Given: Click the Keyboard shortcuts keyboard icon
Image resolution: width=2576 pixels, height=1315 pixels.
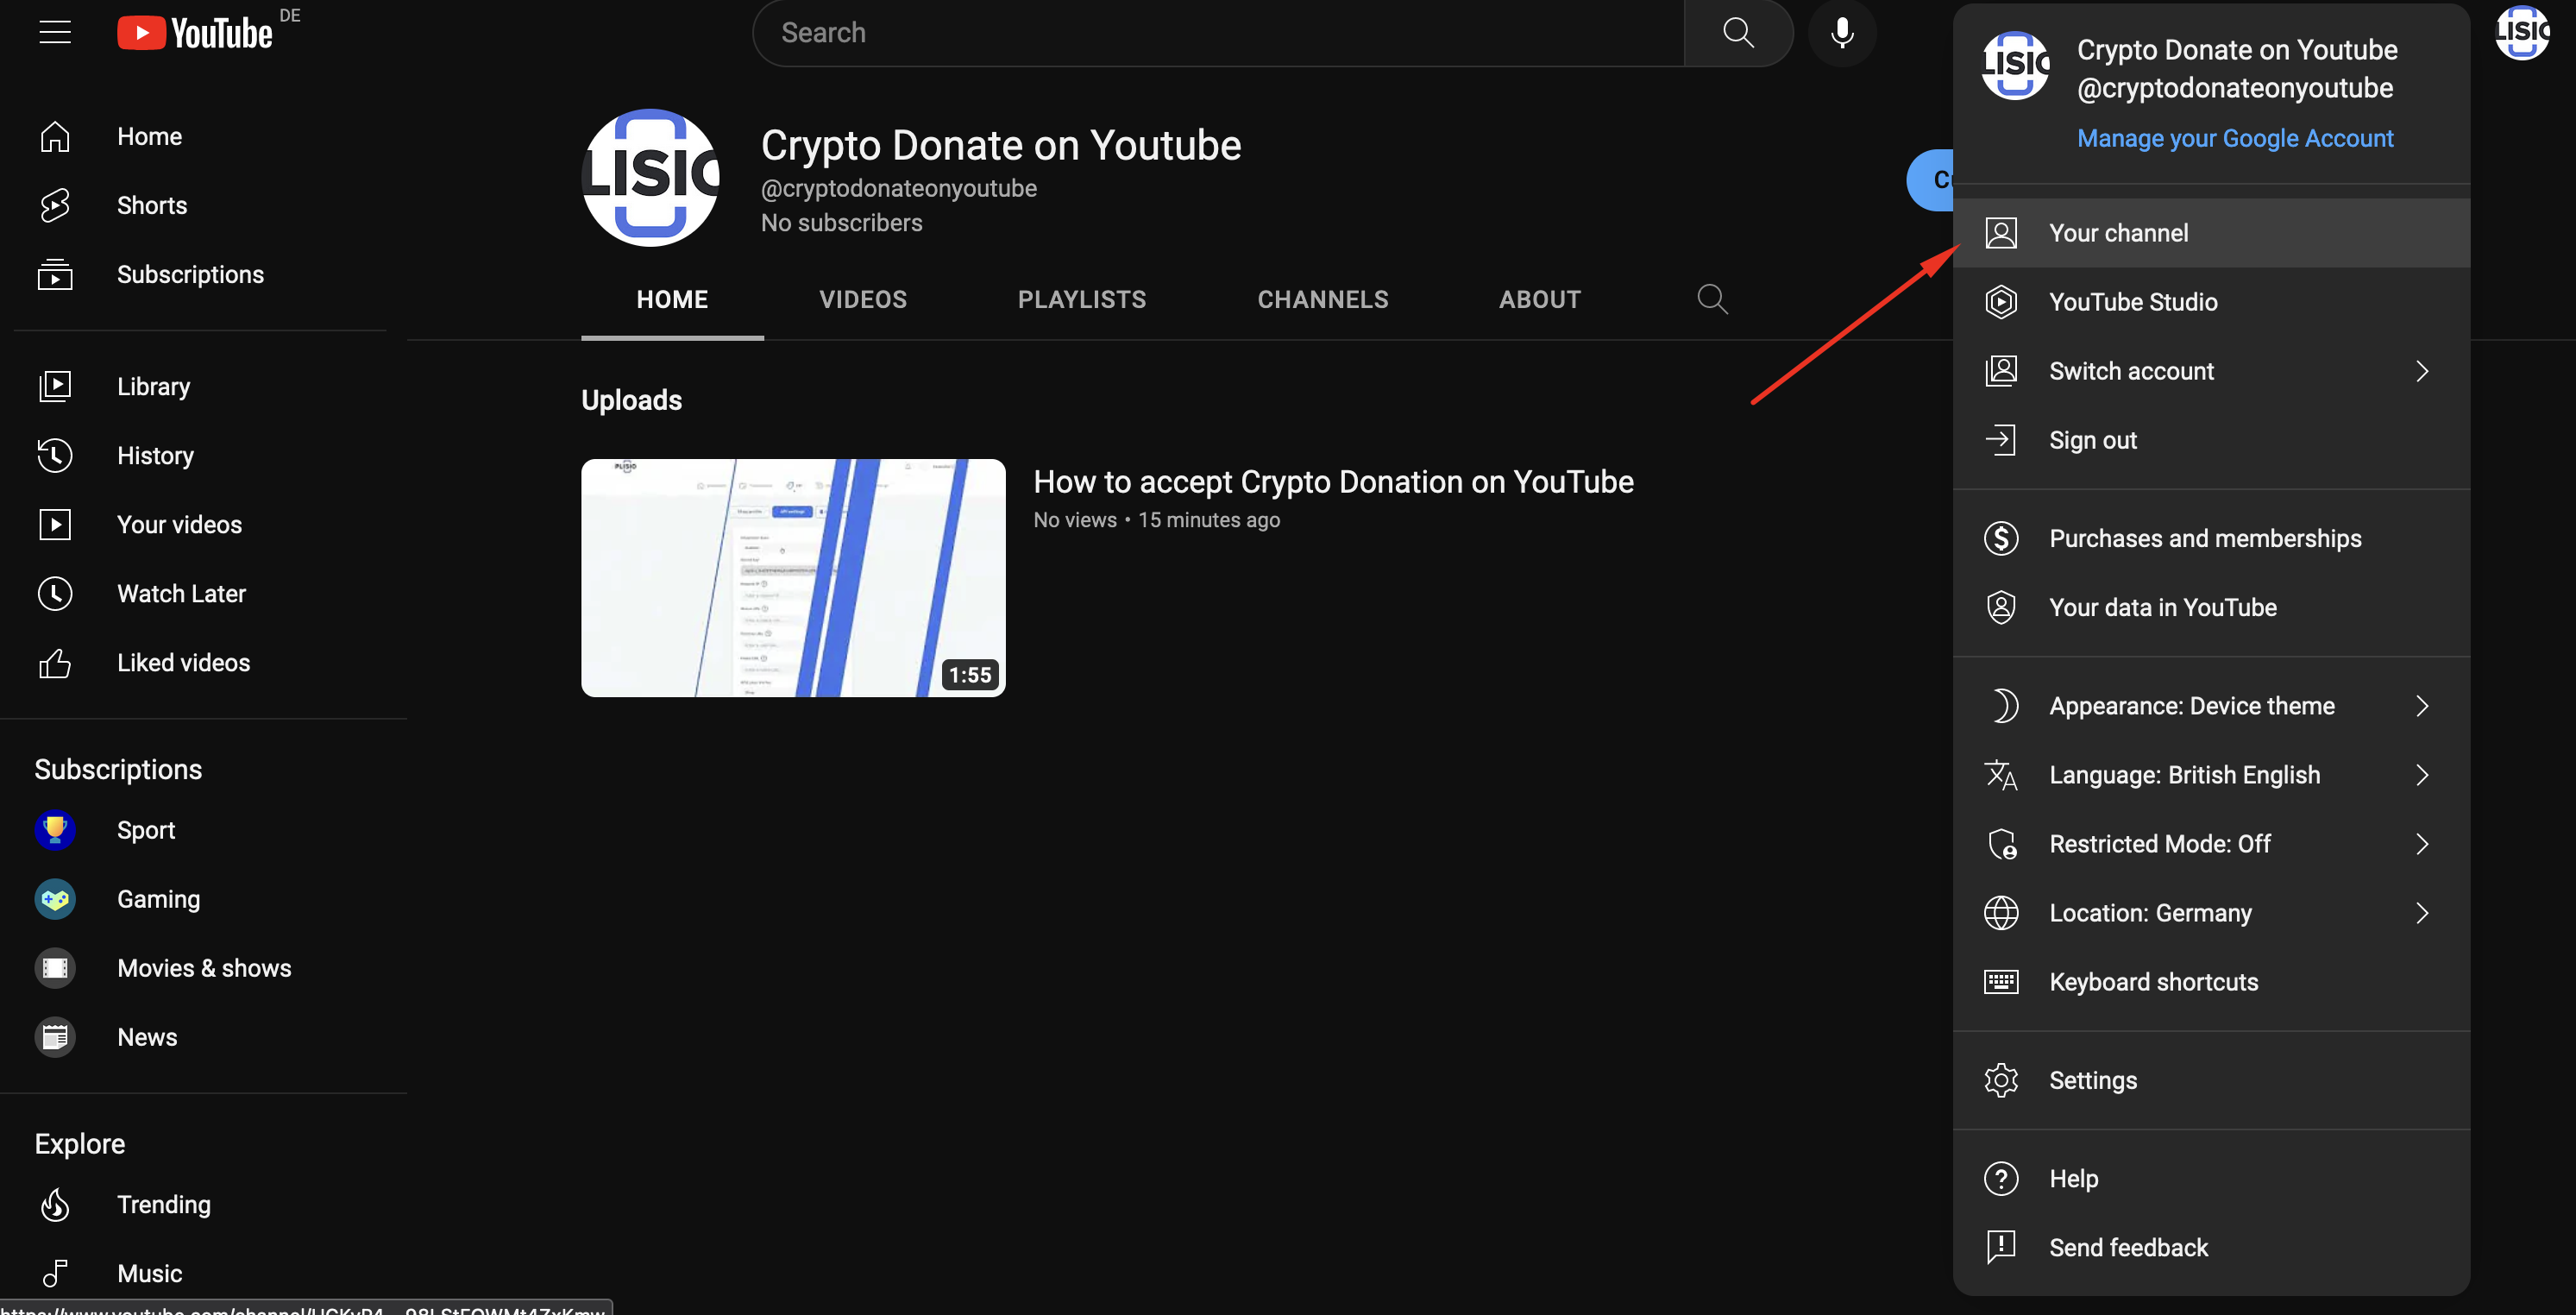Looking at the screenshot, I should tap(2001, 982).
